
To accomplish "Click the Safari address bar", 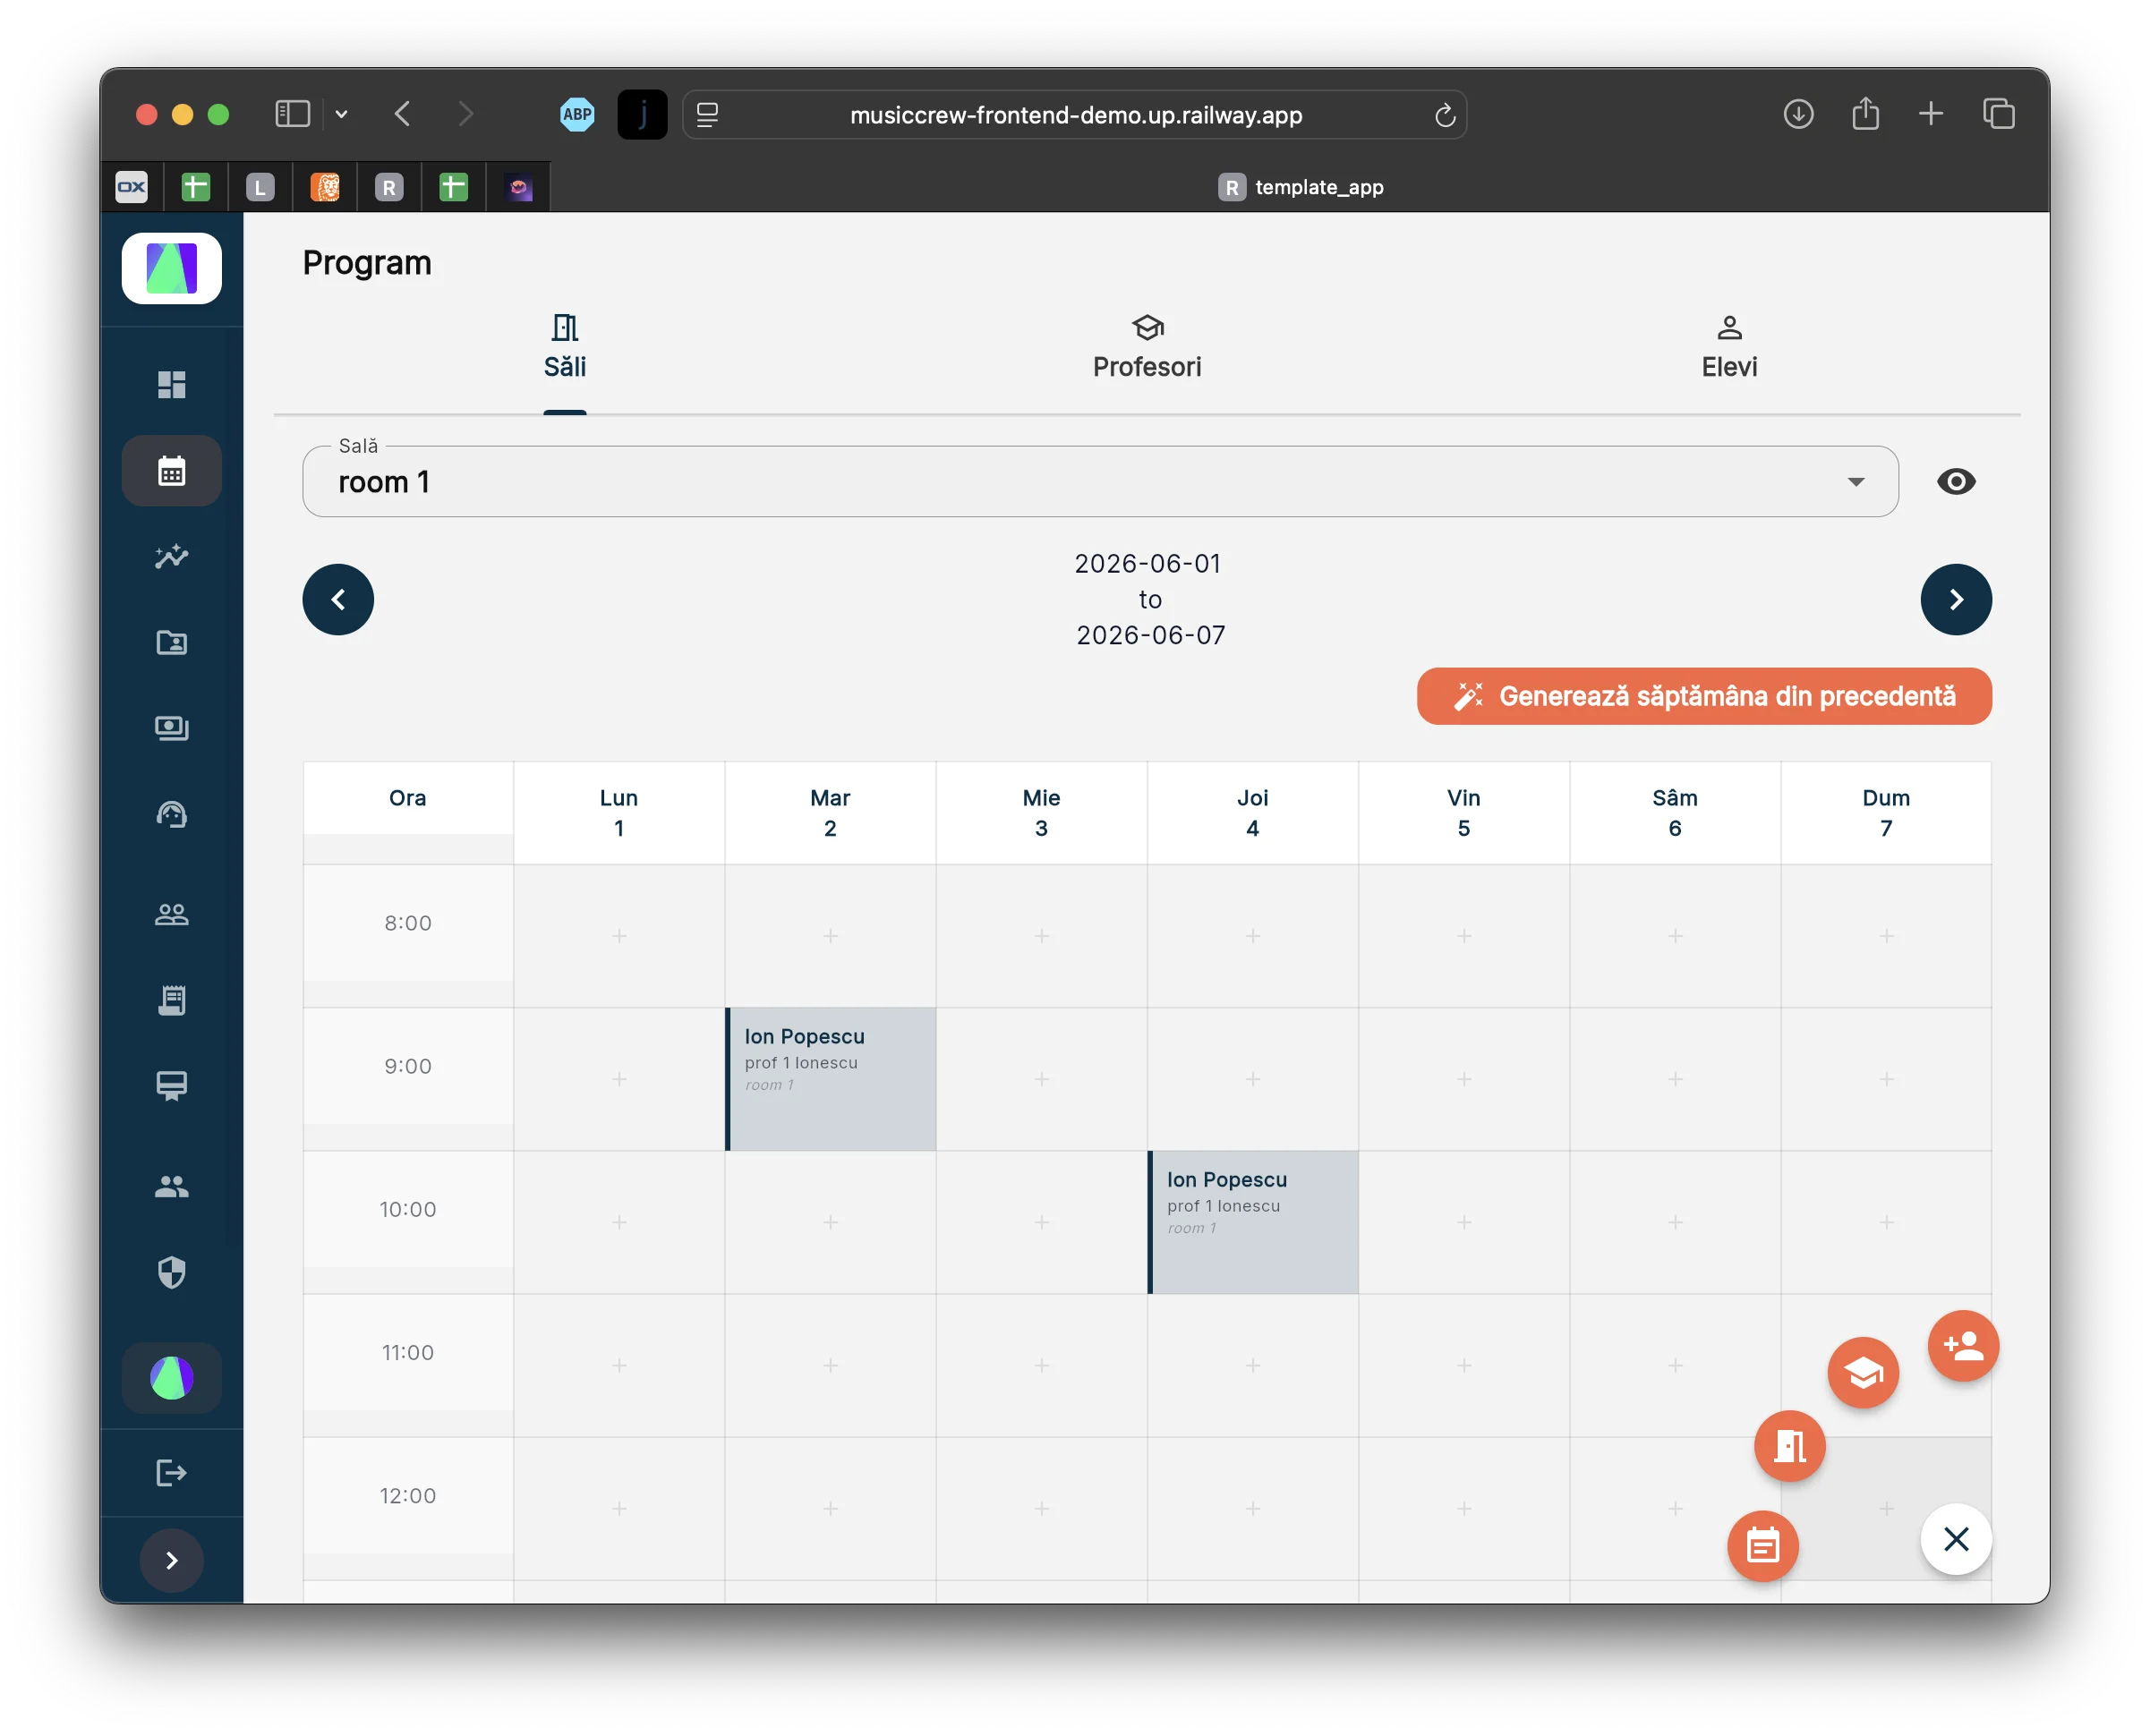I will [1075, 115].
